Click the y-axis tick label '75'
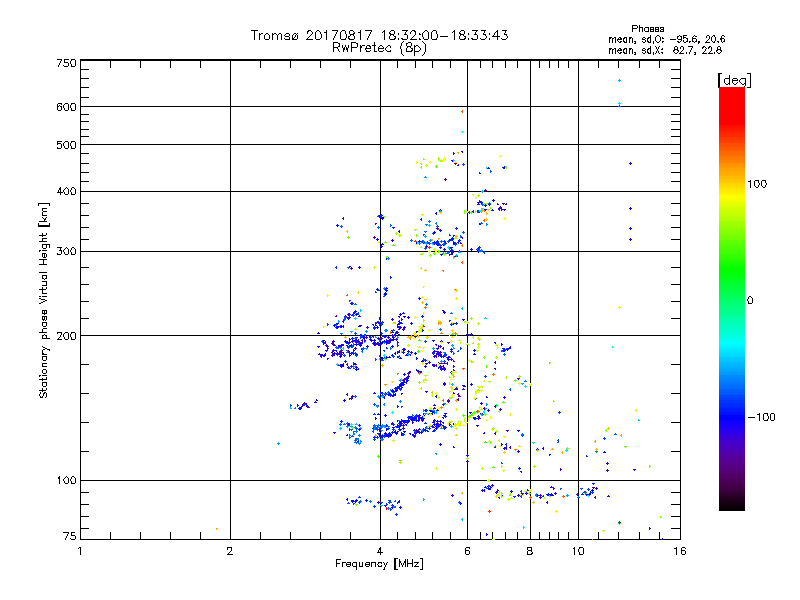 [70, 536]
